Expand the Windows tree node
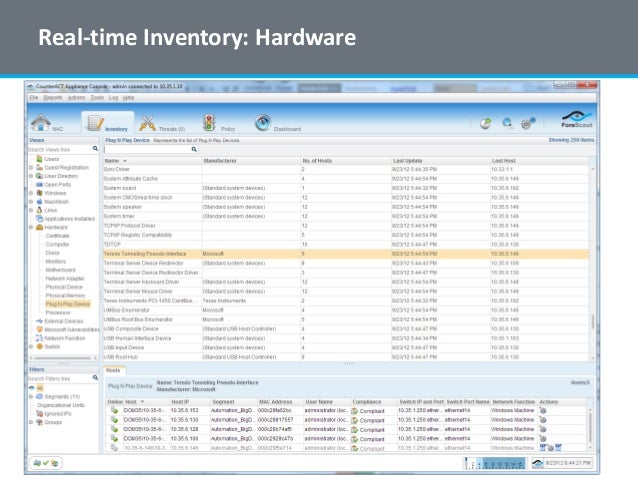 pos(31,193)
